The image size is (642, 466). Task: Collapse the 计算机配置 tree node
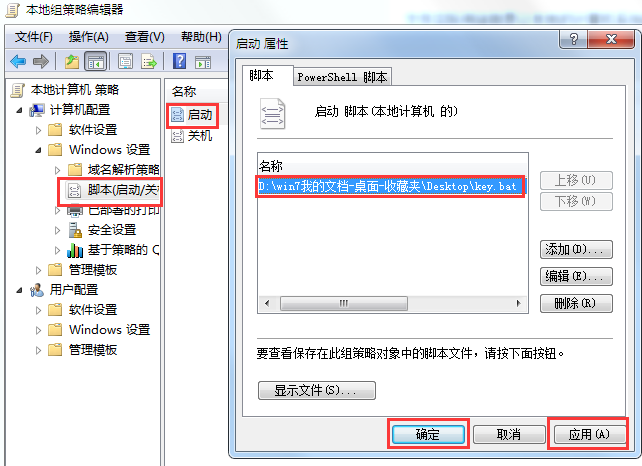(19, 110)
